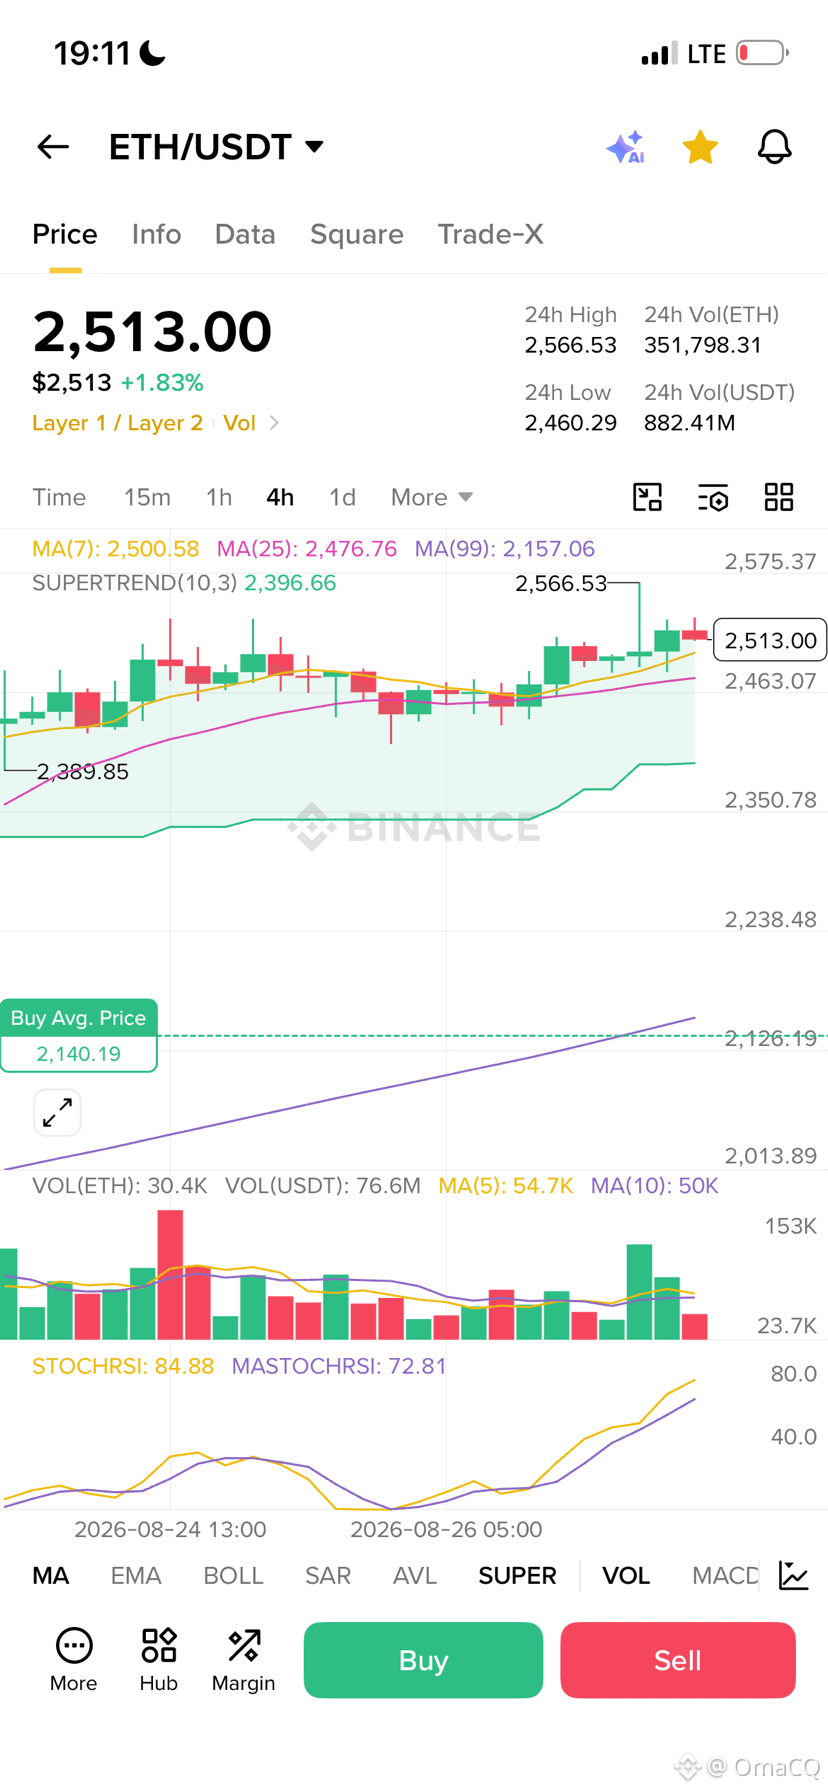Switch to the Data tab
828x1792 pixels.
(x=245, y=234)
